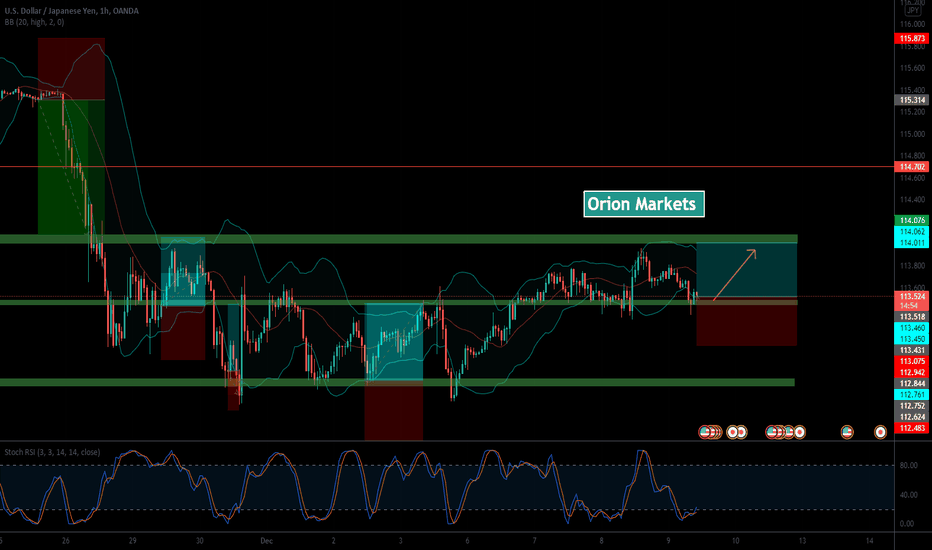Open the Japan economic event marker near the 14th
Viewport: 932px width, 550px height.
880,432
